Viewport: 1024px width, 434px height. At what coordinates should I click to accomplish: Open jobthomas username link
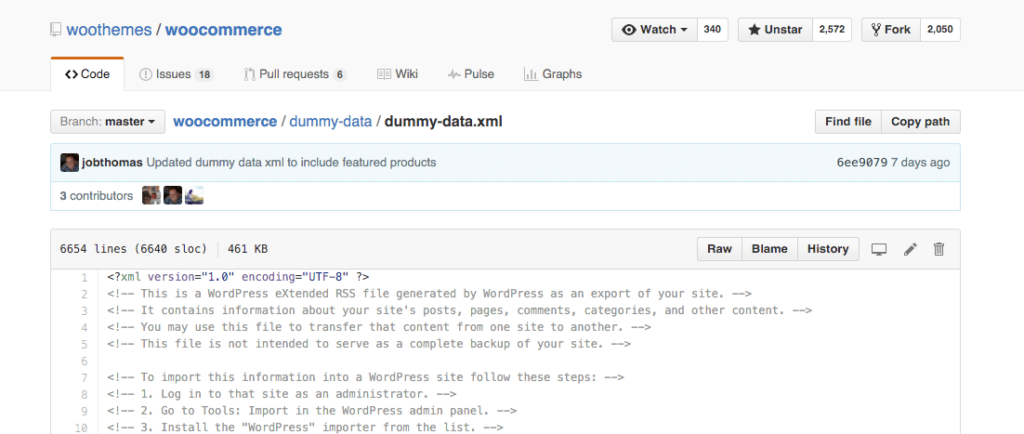coord(112,163)
